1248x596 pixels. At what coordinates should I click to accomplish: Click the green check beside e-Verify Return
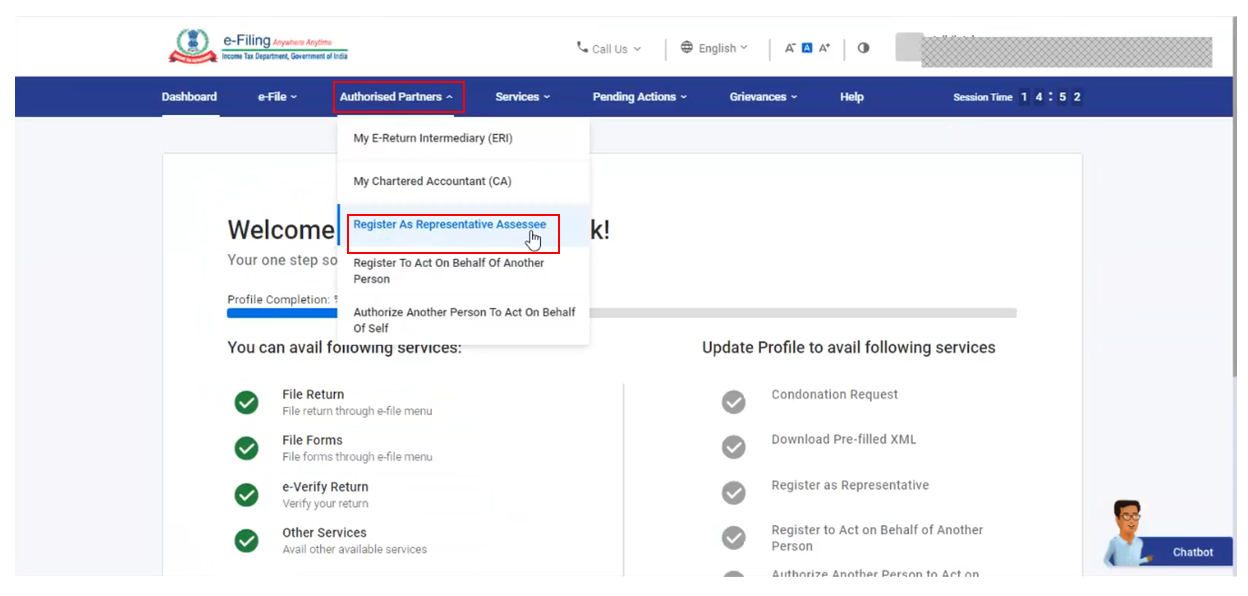[246, 495]
